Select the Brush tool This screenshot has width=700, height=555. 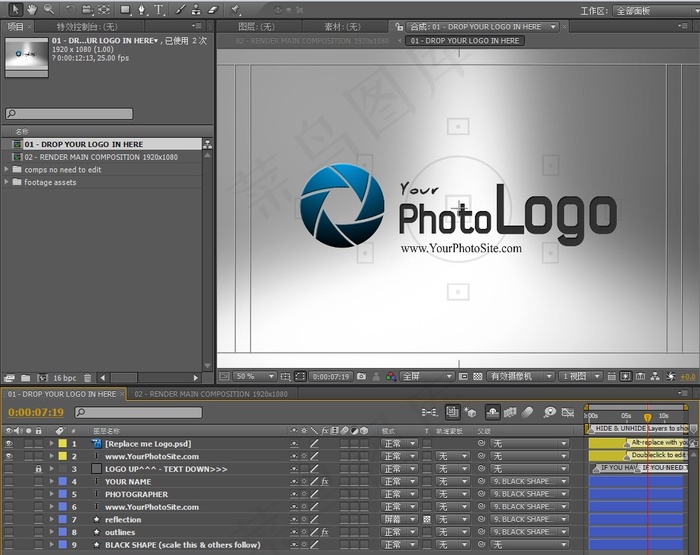tap(180, 9)
